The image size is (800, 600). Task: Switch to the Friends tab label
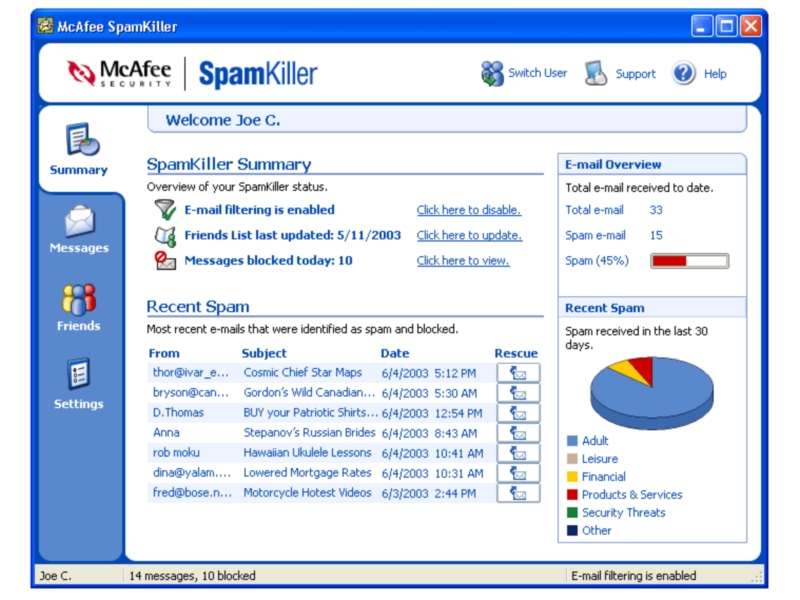tap(79, 326)
